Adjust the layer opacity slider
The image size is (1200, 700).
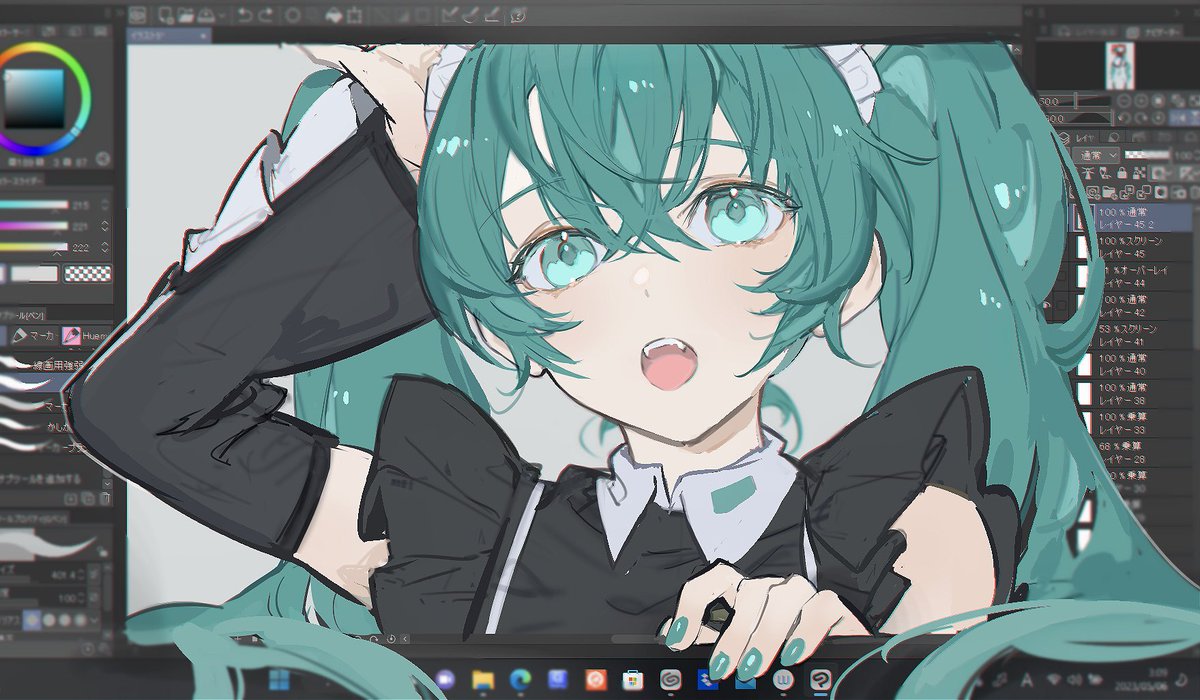1150,155
